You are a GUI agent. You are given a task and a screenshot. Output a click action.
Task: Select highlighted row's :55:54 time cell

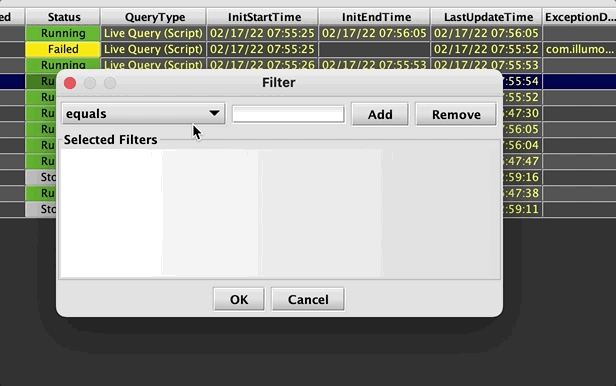point(522,81)
